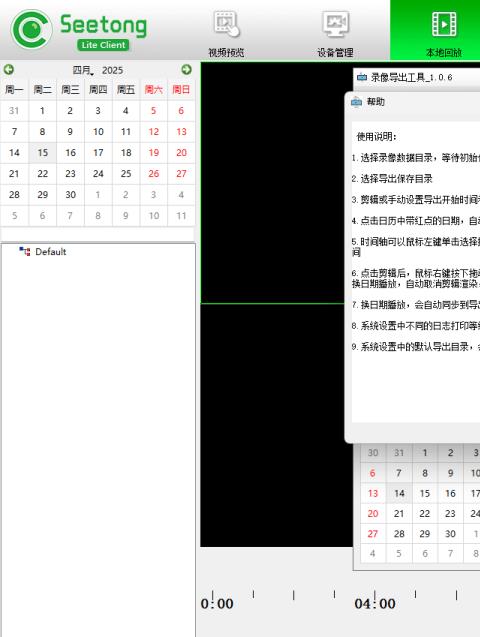Select April 20 in the left calendar
The height and width of the screenshot is (637, 480).
(181, 153)
